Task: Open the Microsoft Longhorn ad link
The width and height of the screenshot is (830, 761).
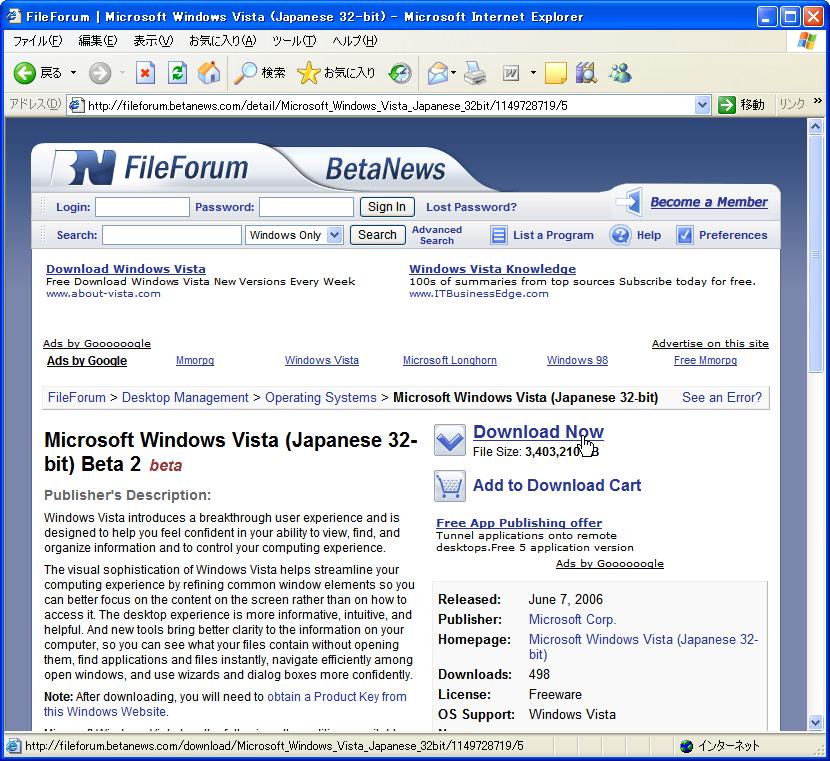Action: (x=450, y=360)
